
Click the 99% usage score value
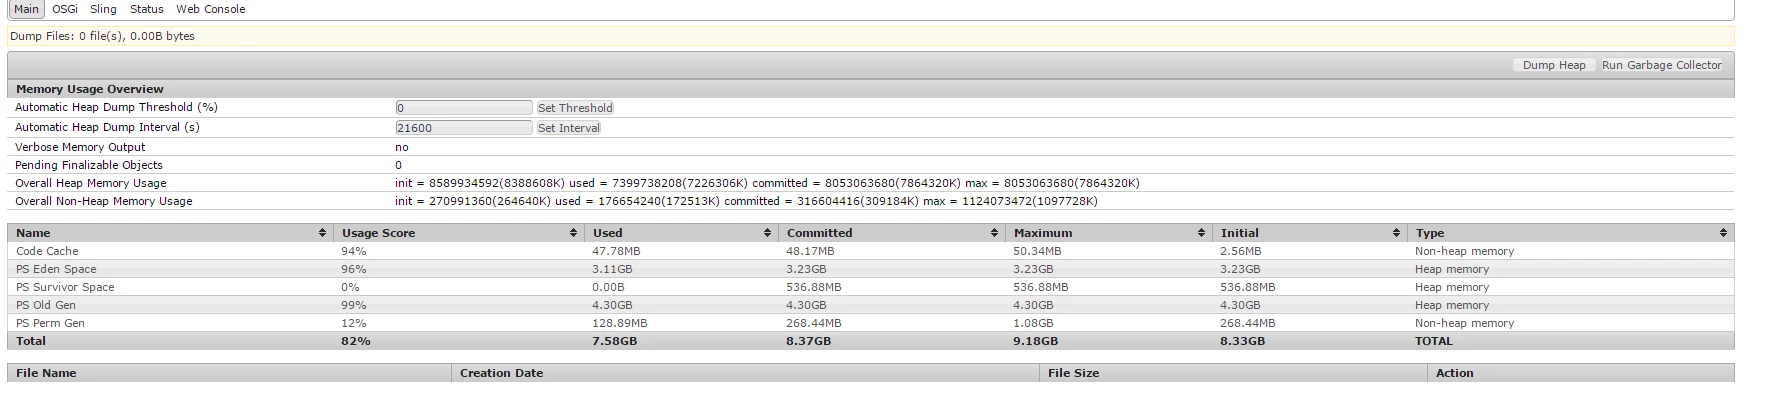point(354,305)
